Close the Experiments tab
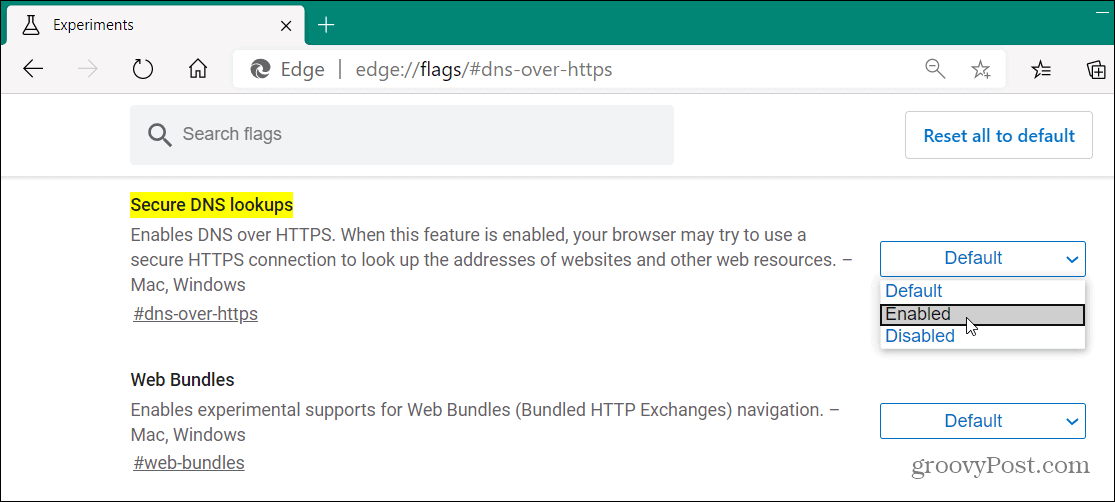 [286, 26]
